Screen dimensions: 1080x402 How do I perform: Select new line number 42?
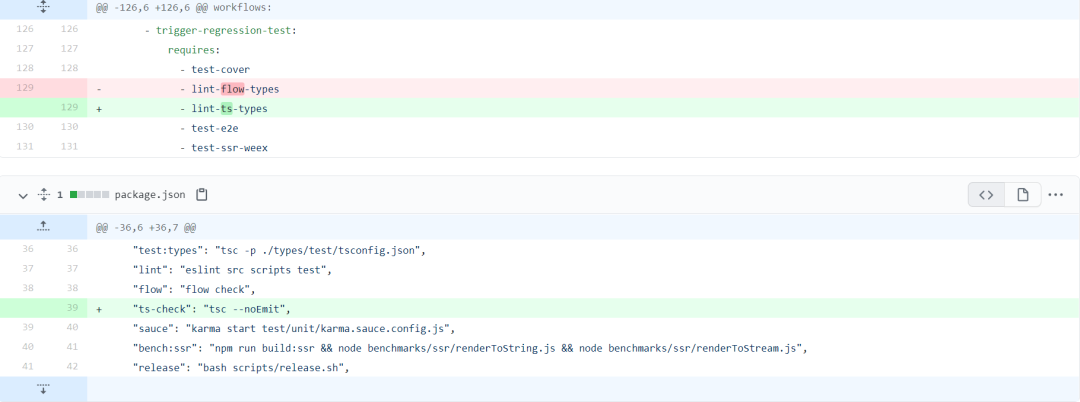(69, 367)
